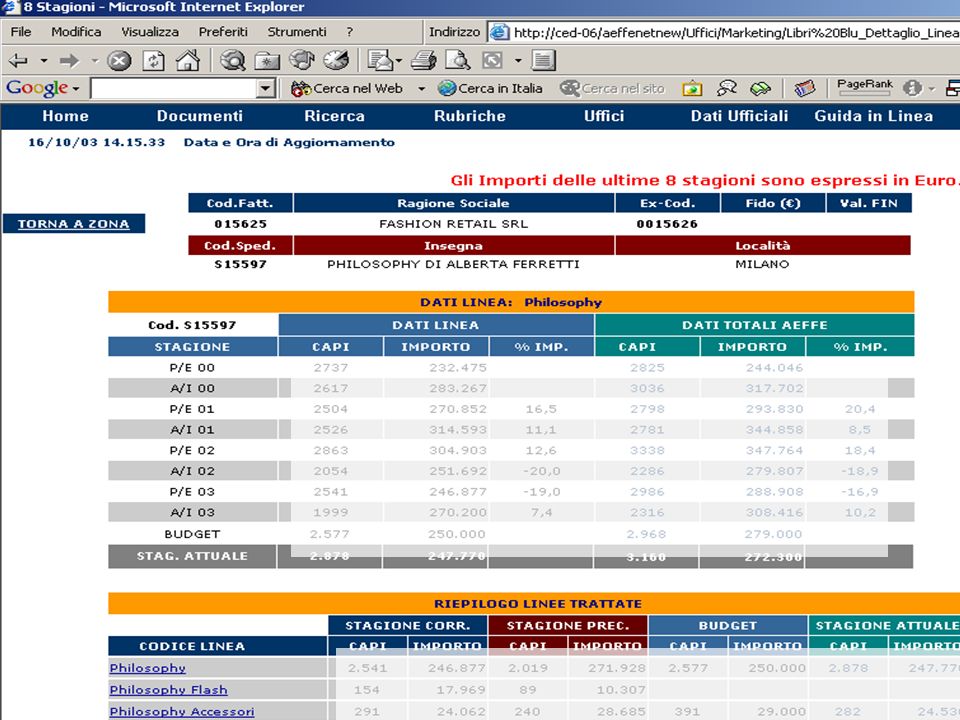
Task: Go to the Home page icon
Action: (x=188, y=60)
